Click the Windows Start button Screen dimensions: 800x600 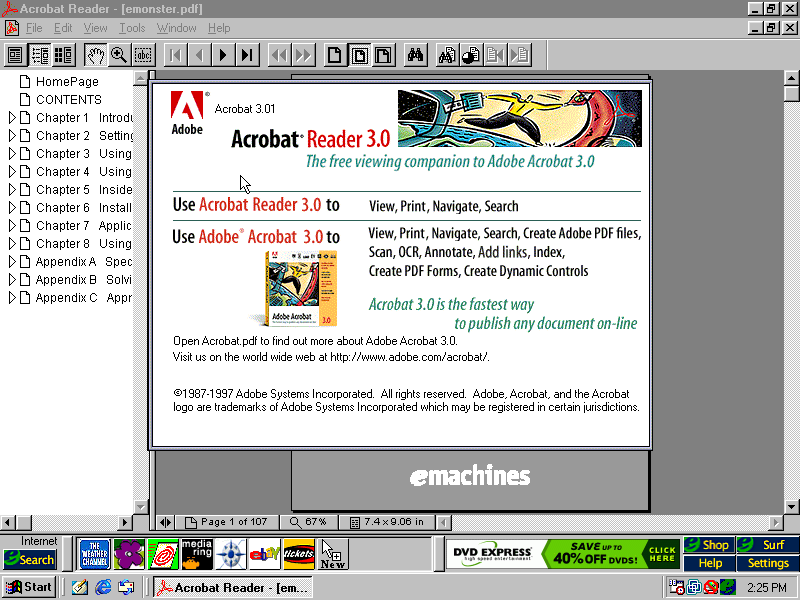29,587
